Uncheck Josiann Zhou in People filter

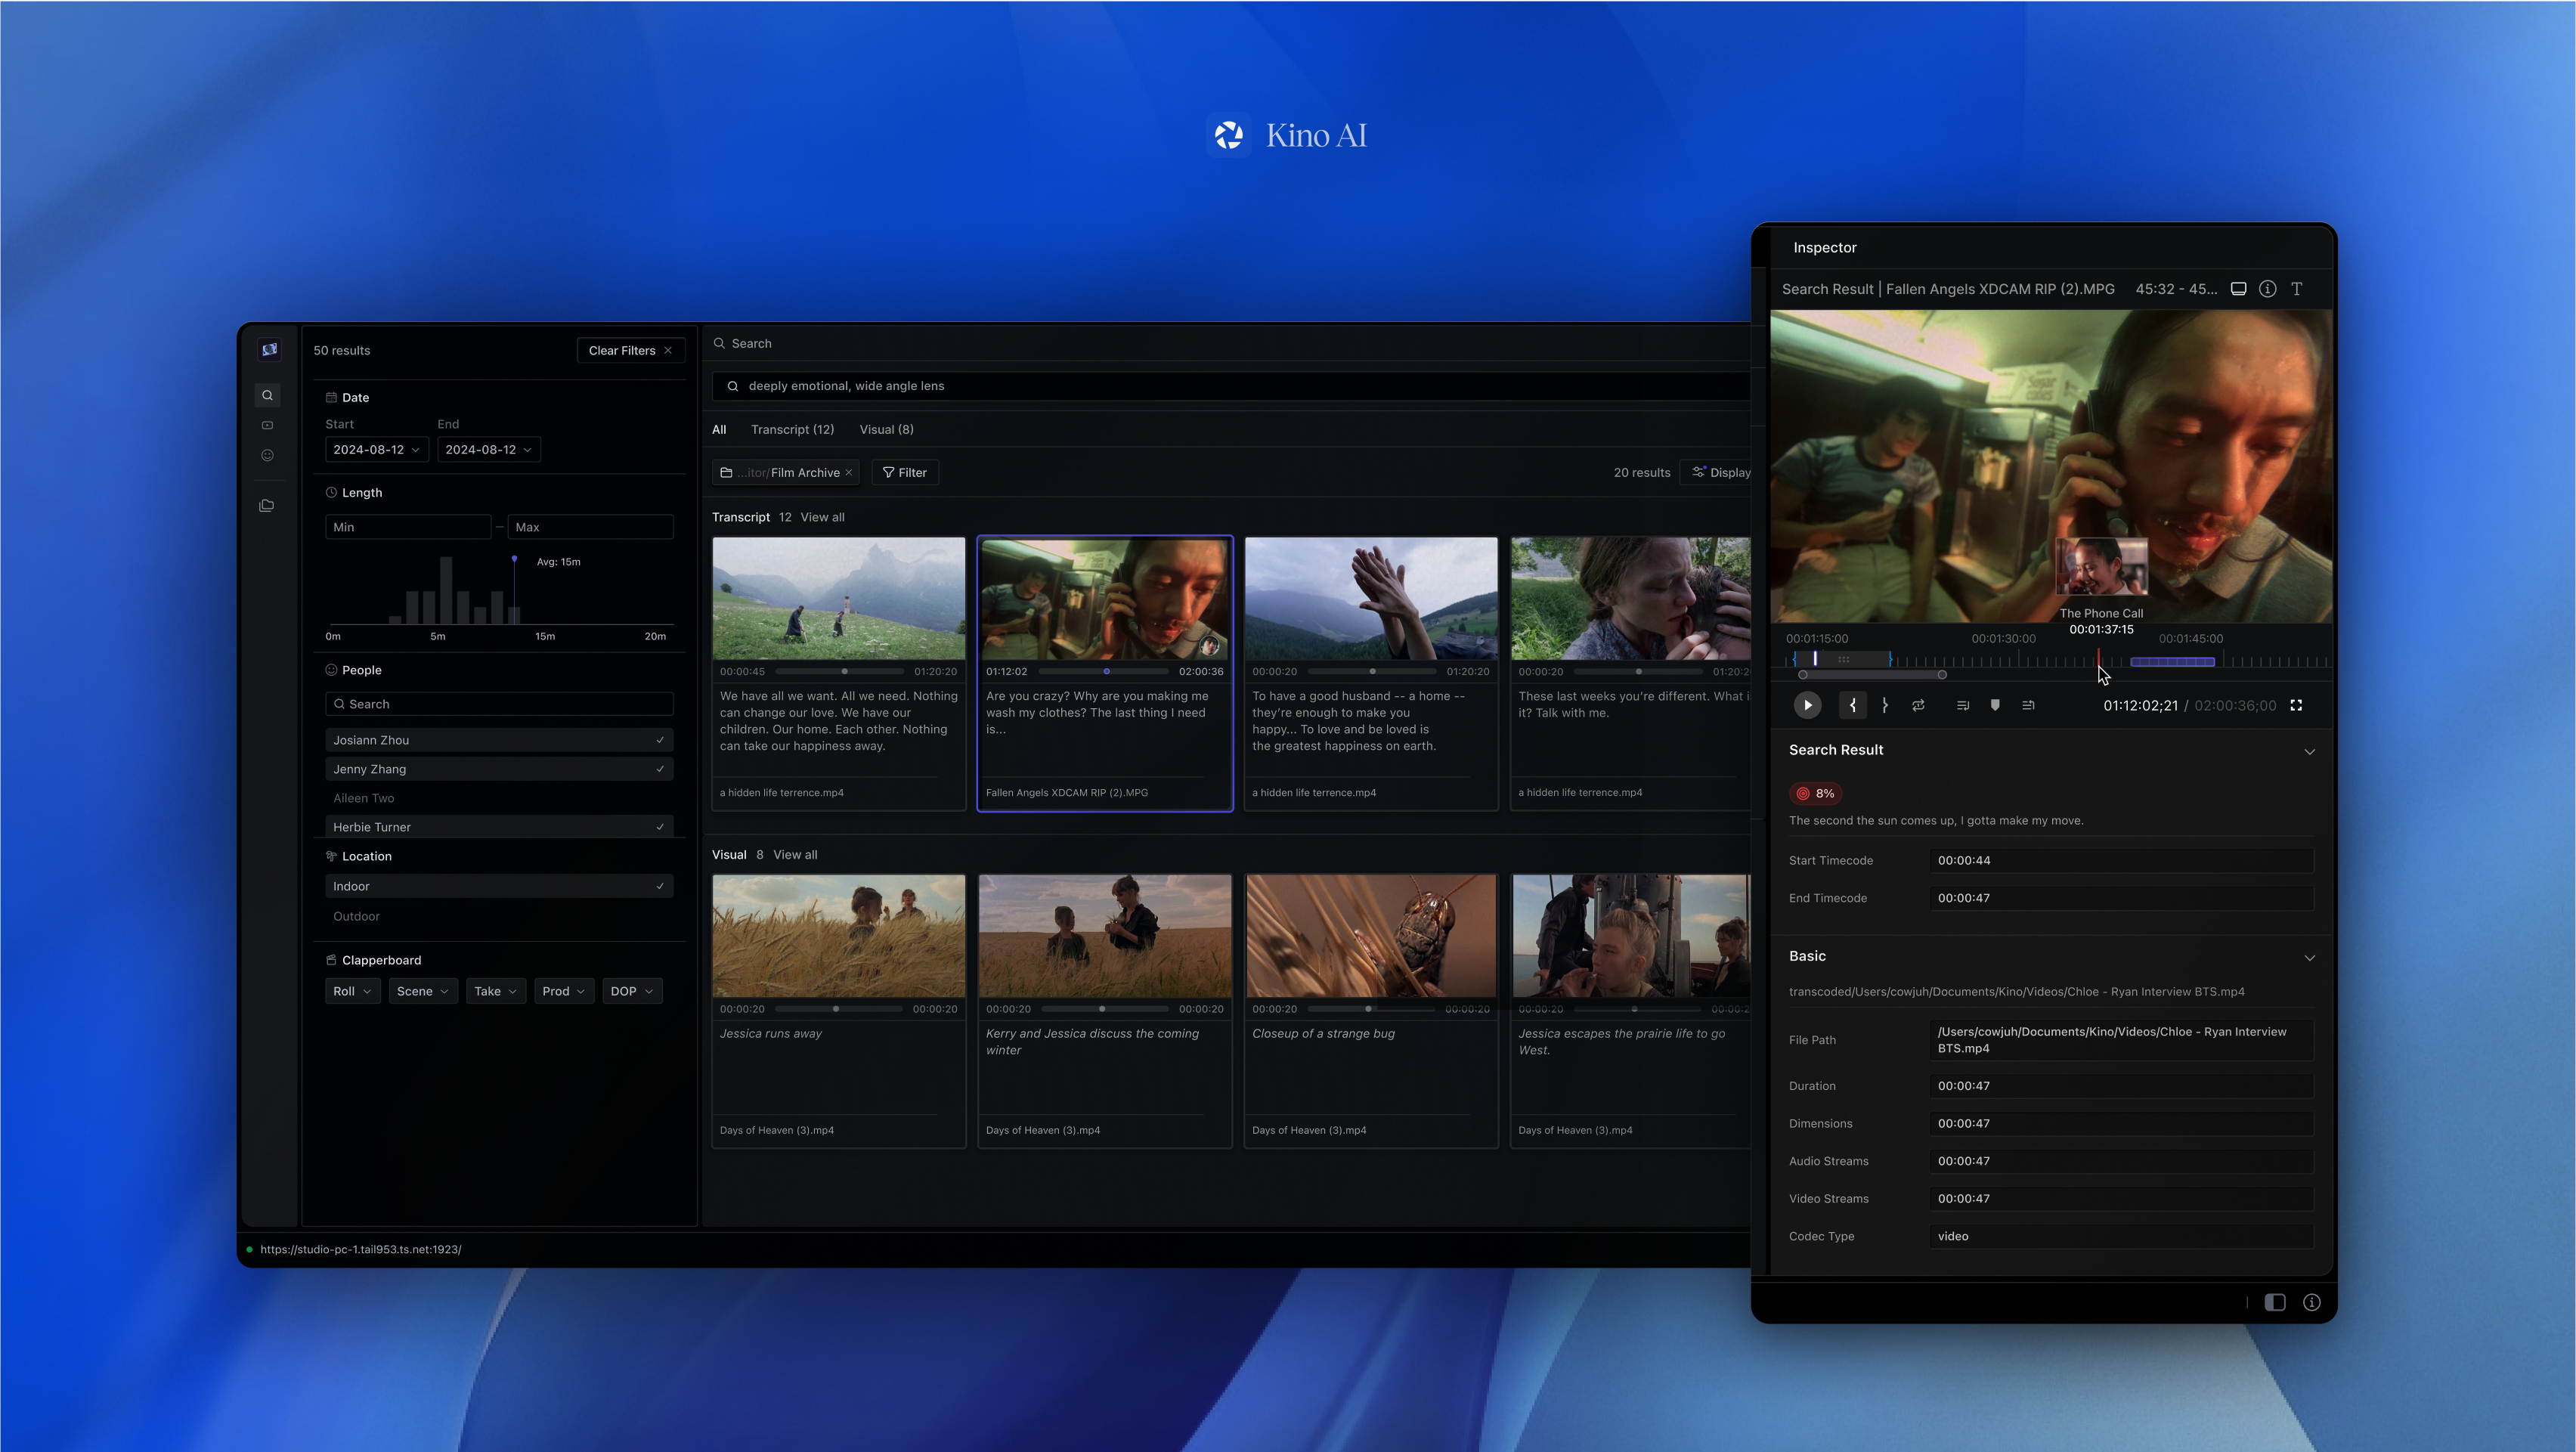pyautogui.click(x=499, y=740)
